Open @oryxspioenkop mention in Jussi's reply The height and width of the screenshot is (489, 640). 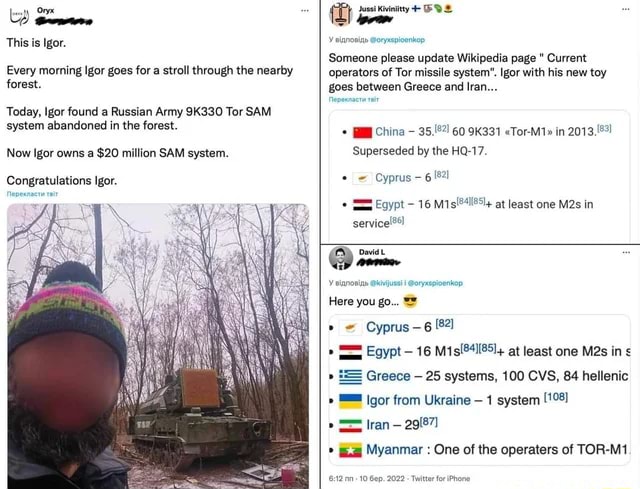click(397, 40)
